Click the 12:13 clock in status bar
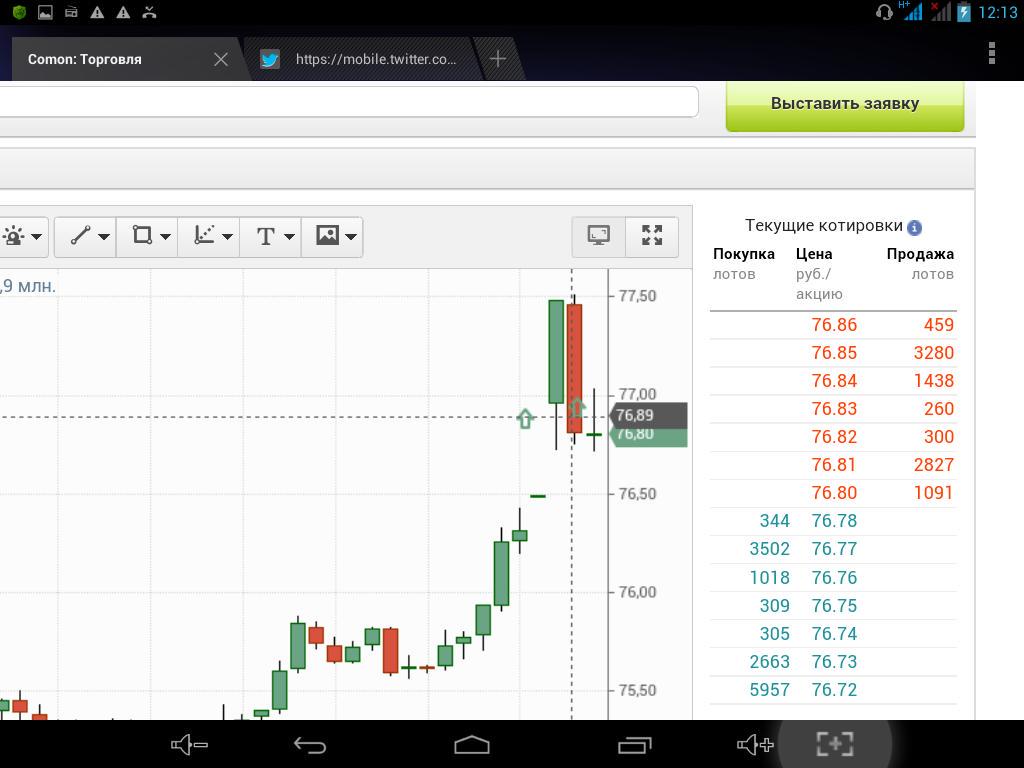The width and height of the screenshot is (1024, 768). pos(998,12)
